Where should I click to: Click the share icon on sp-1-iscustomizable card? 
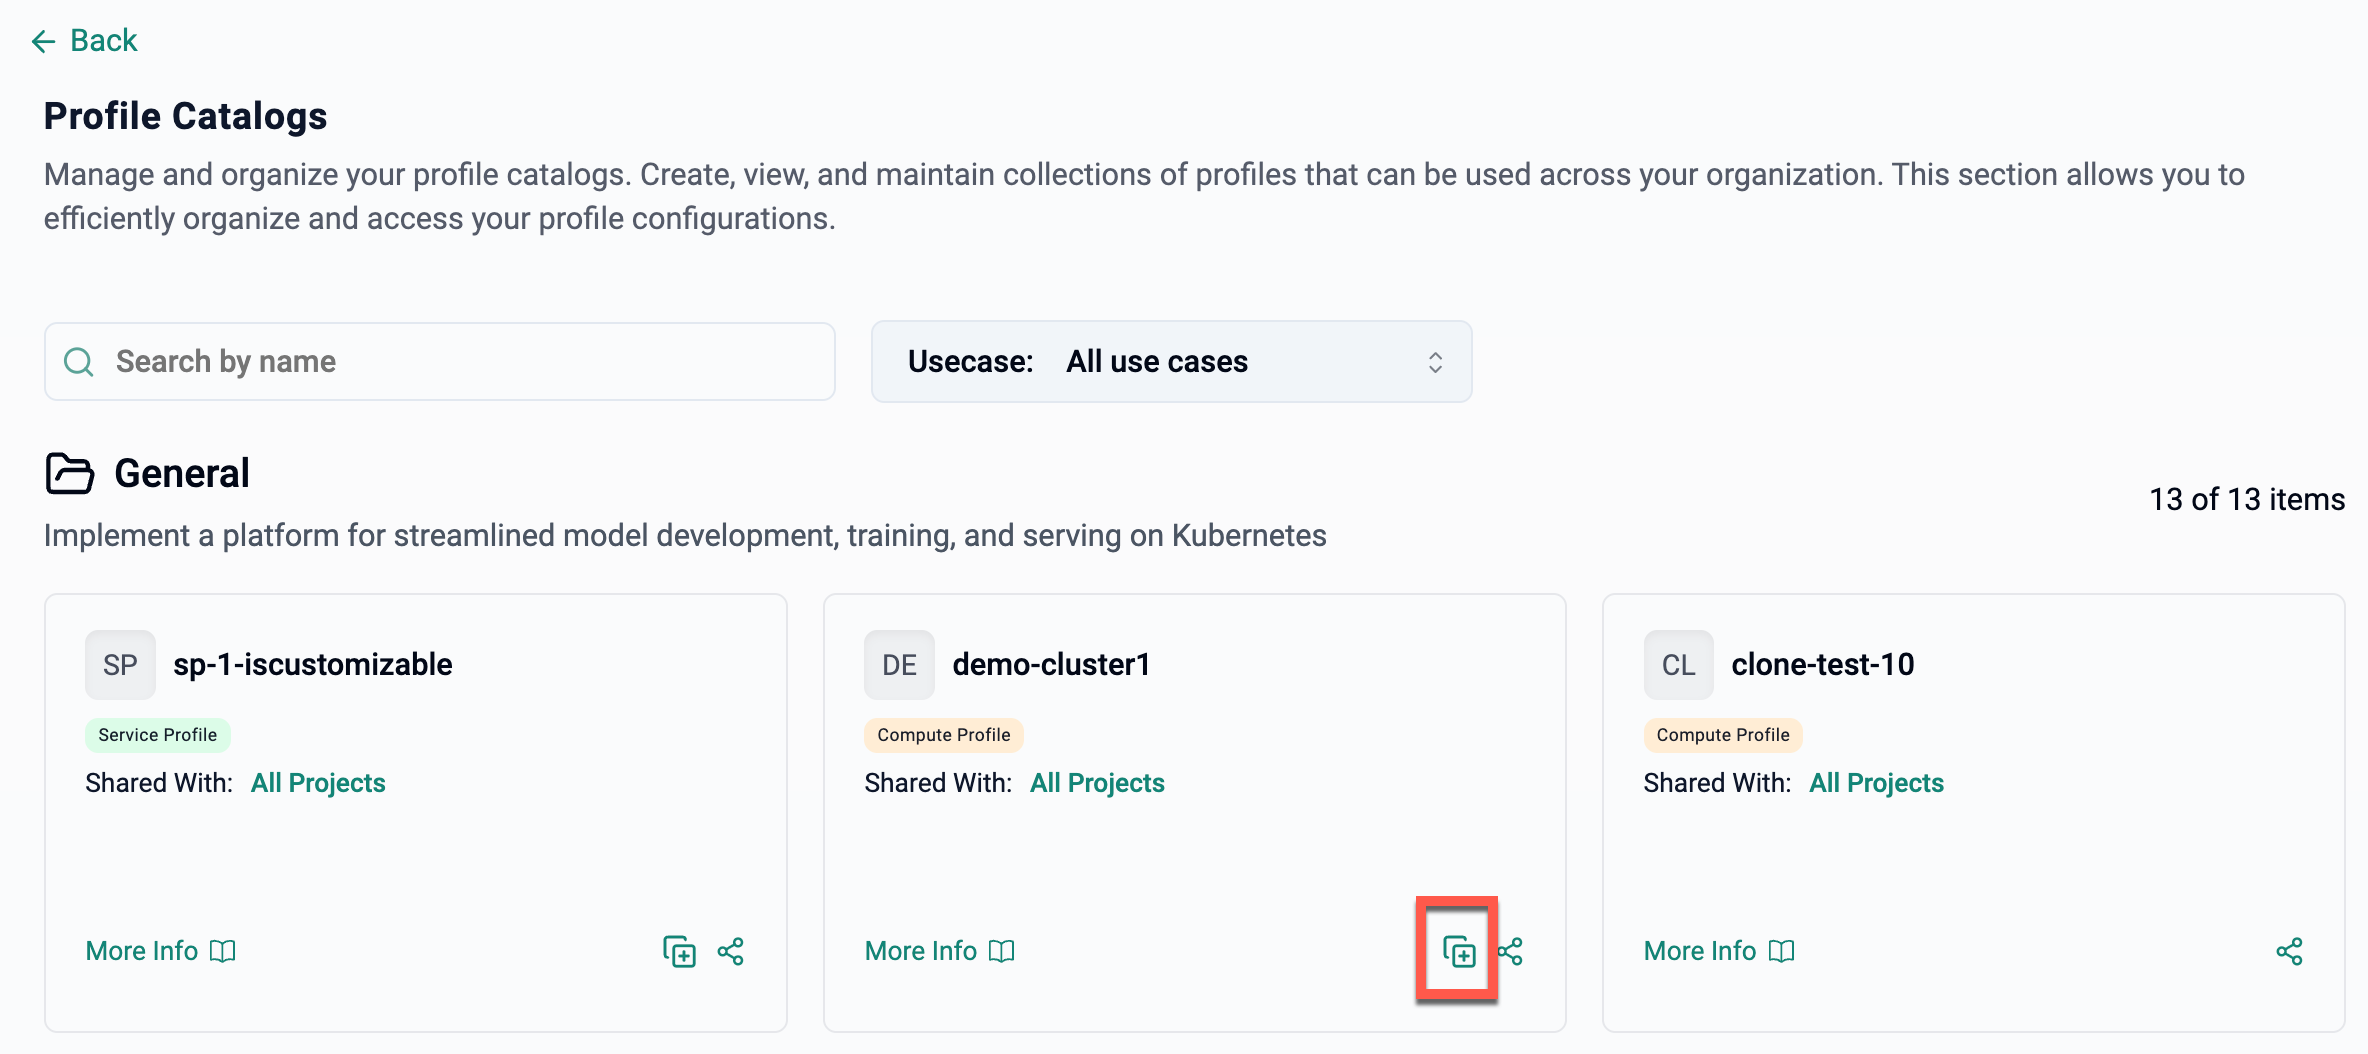[x=731, y=951]
